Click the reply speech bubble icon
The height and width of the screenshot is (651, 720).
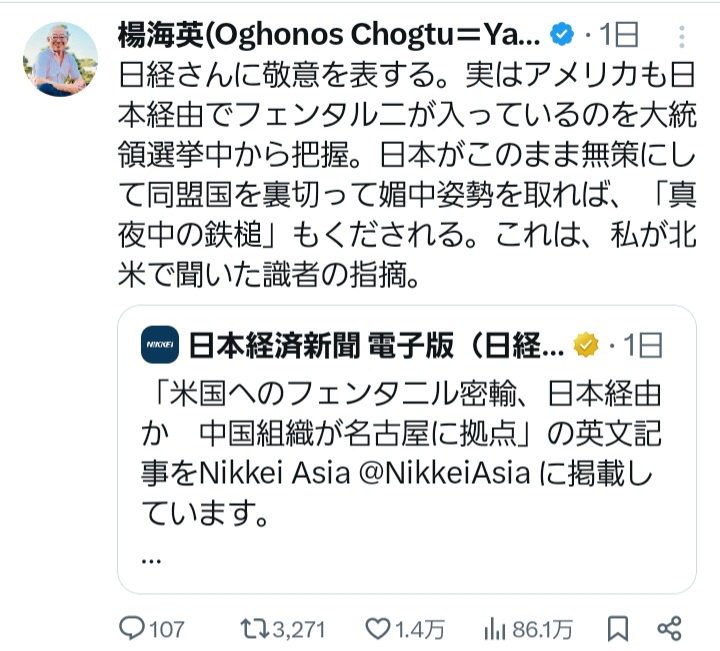pos(133,628)
